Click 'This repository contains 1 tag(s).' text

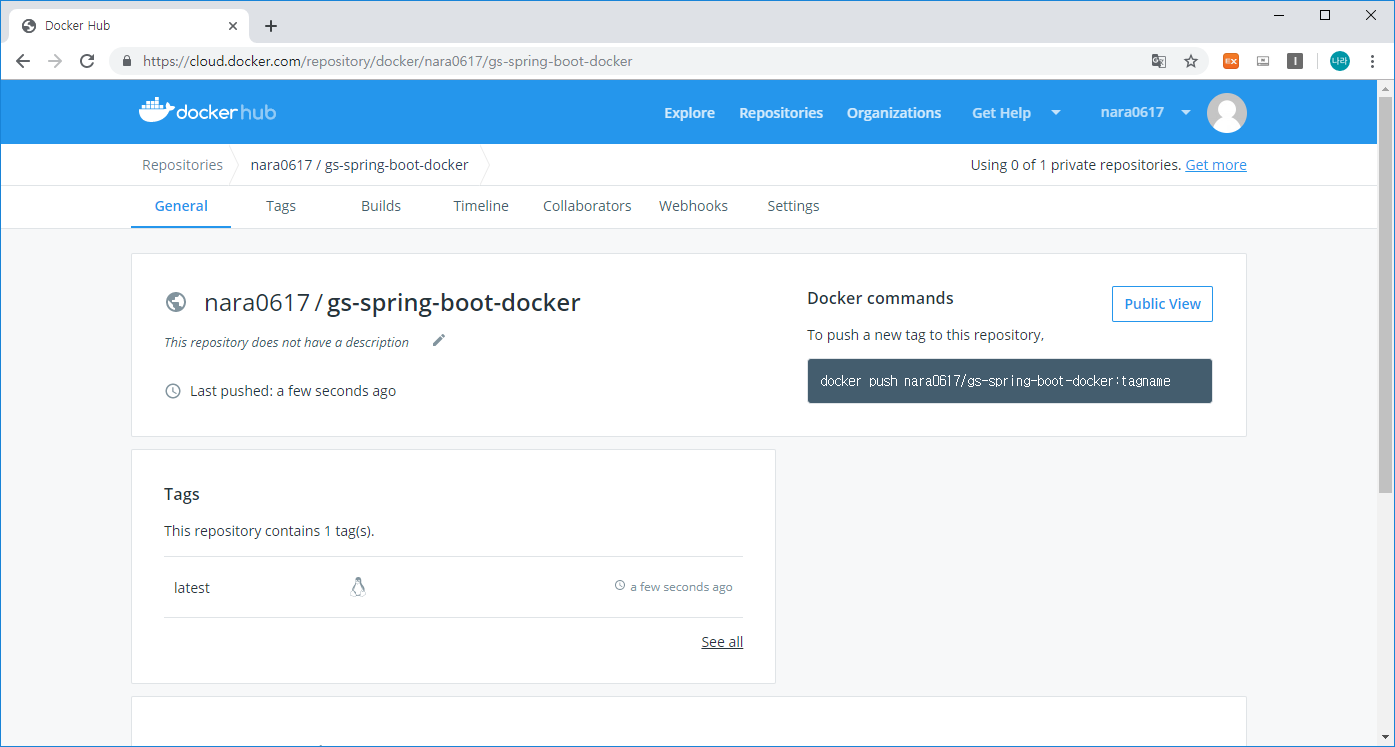click(x=269, y=531)
